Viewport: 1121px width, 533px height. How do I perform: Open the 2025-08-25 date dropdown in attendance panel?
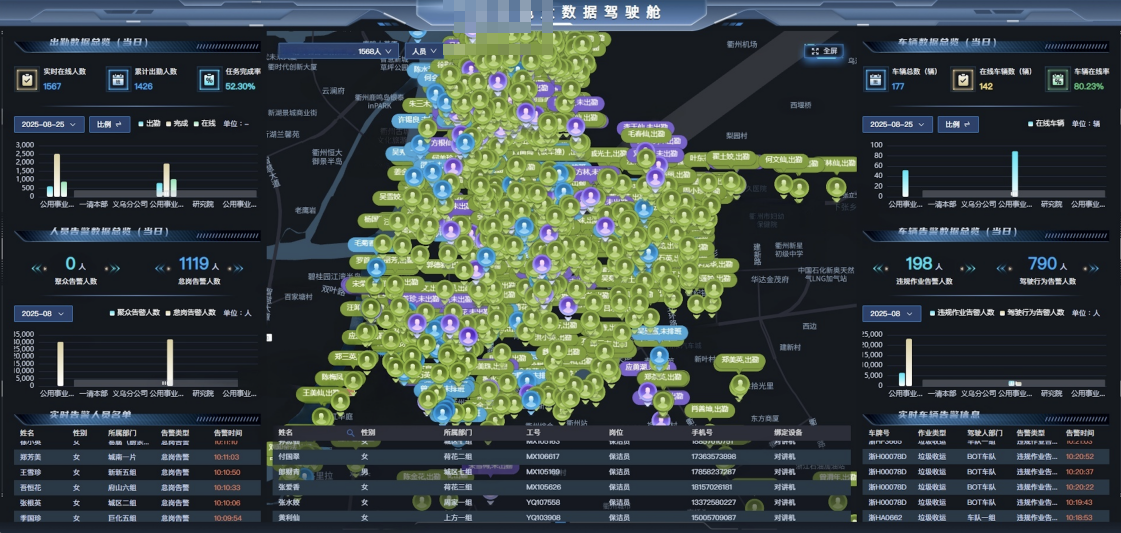(x=48, y=124)
